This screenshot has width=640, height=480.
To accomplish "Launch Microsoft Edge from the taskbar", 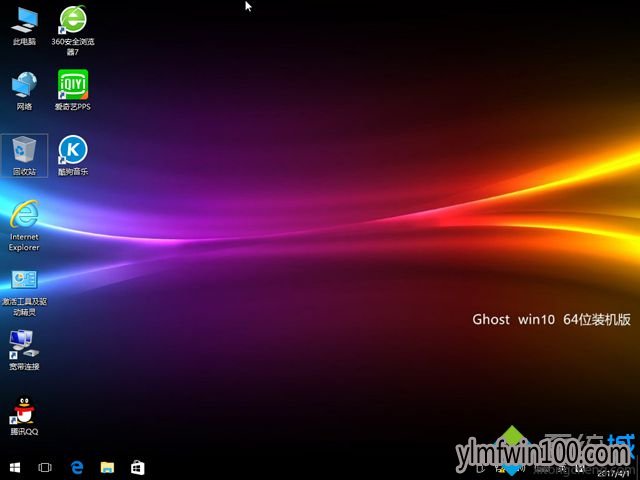I will pyautogui.click(x=77, y=467).
